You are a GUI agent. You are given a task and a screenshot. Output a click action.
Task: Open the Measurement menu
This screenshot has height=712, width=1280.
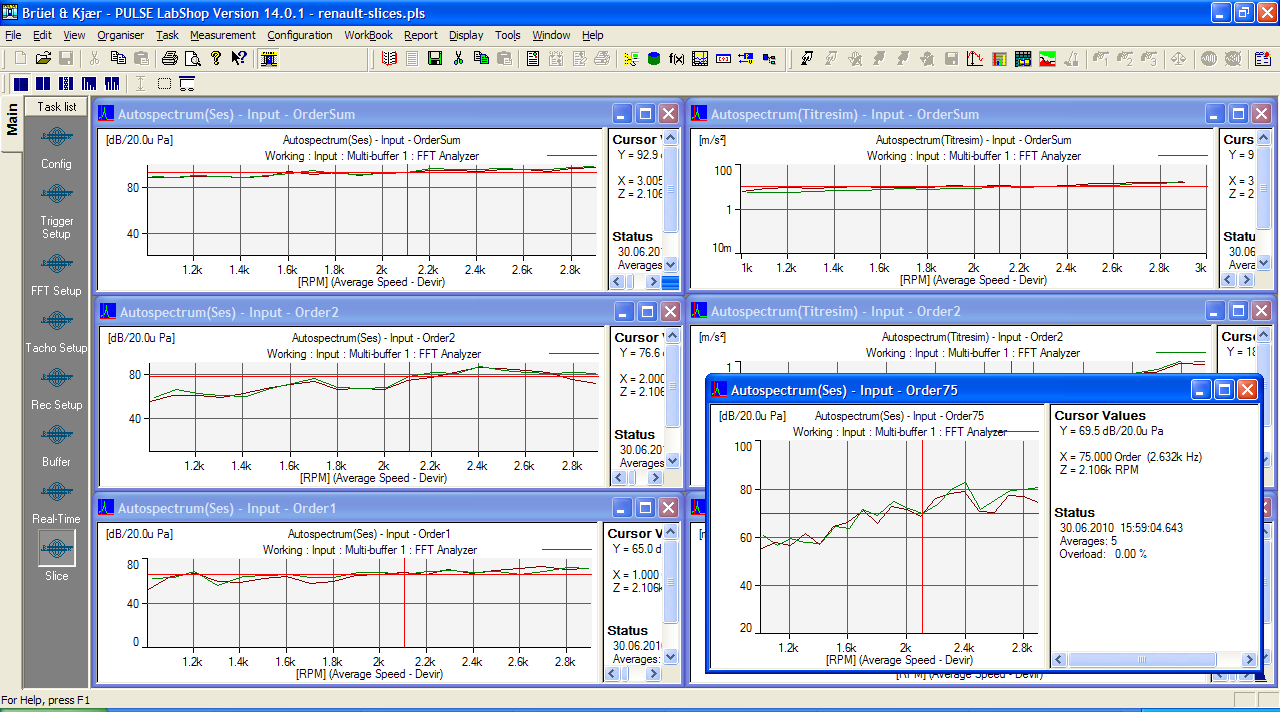click(x=223, y=35)
